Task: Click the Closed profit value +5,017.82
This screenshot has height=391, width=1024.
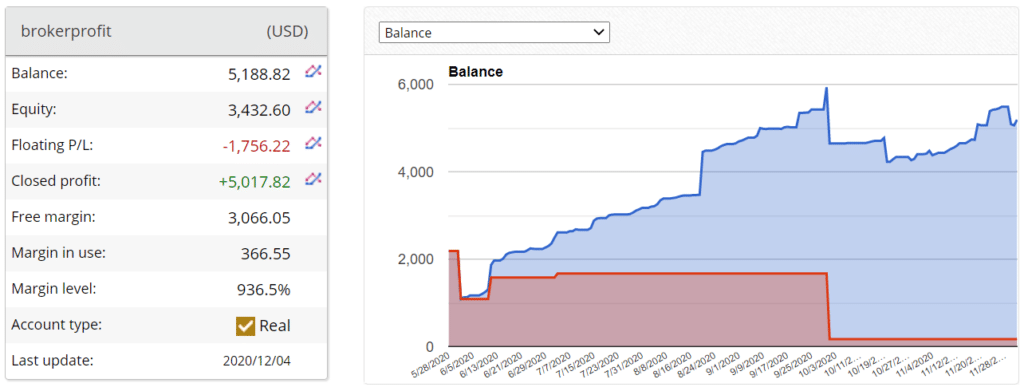Action: [256, 182]
